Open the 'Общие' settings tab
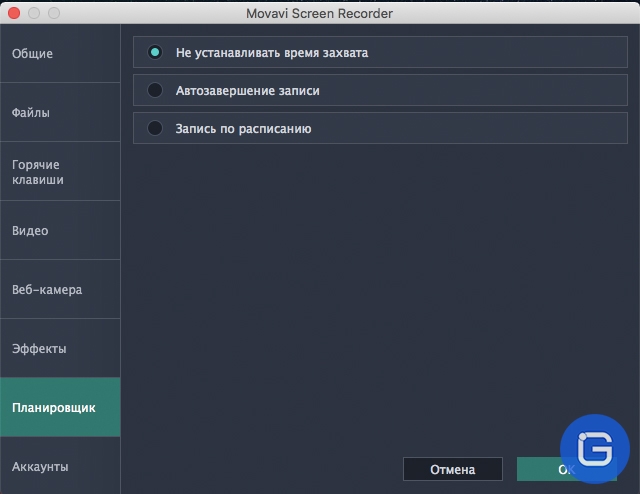The width and height of the screenshot is (640, 494). (60, 53)
